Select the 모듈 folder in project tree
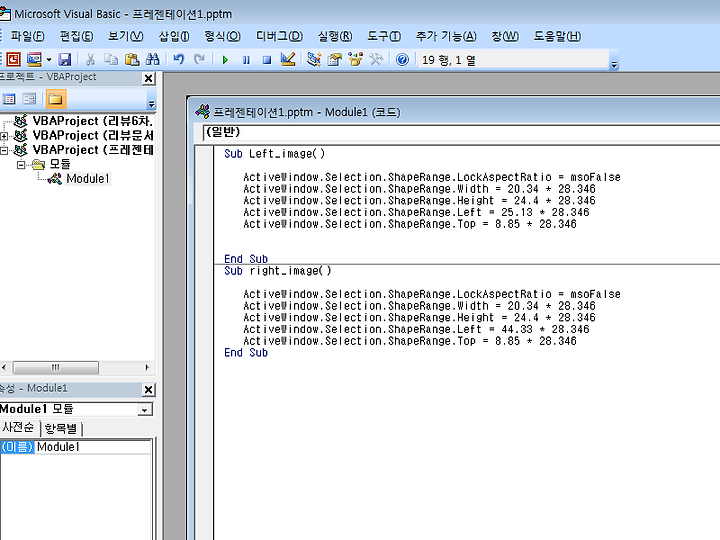The image size is (720, 540). coord(60,164)
